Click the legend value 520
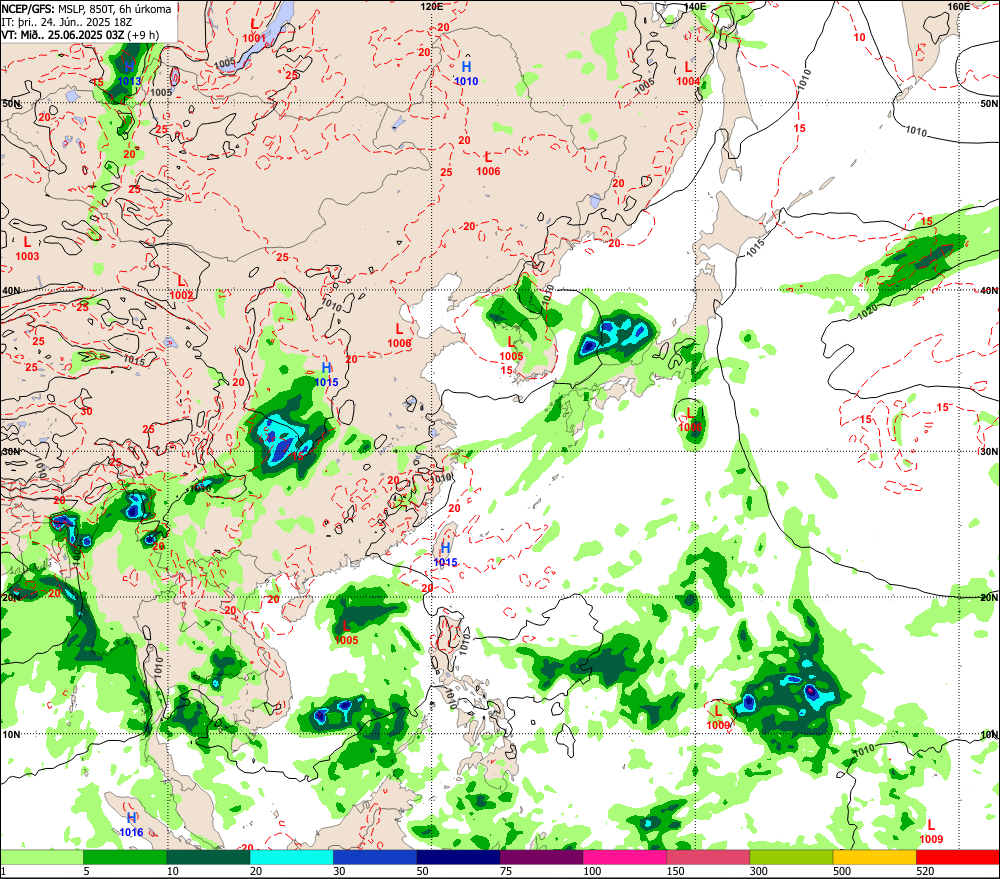The image size is (1000, 879). pyautogui.click(x=925, y=871)
